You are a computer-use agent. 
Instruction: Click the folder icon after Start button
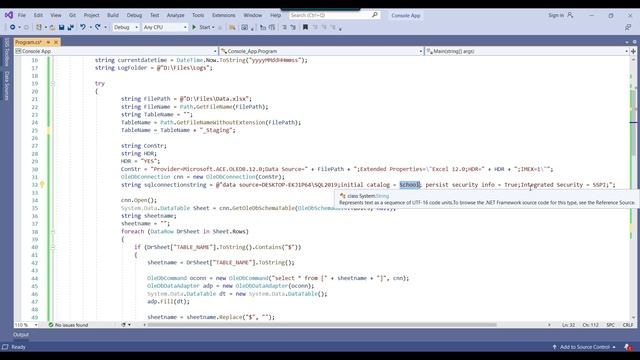pos(232,27)
